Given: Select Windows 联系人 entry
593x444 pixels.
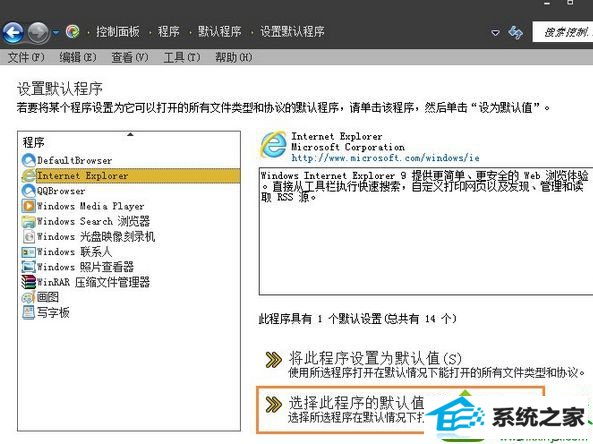Looking at the screenshot, I should (74, 251).
